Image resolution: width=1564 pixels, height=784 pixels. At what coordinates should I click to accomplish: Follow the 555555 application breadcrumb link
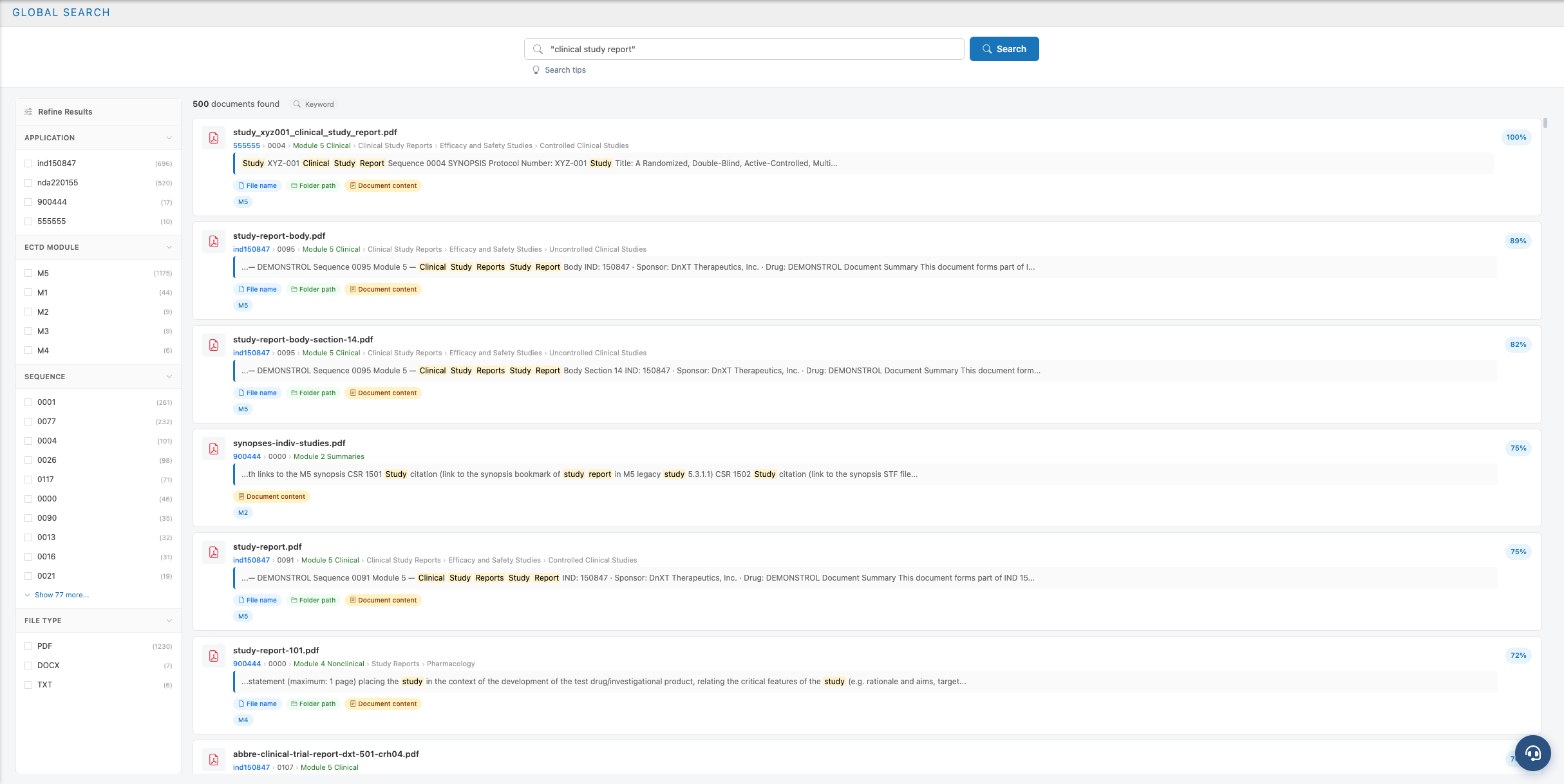tap(246, 146)
